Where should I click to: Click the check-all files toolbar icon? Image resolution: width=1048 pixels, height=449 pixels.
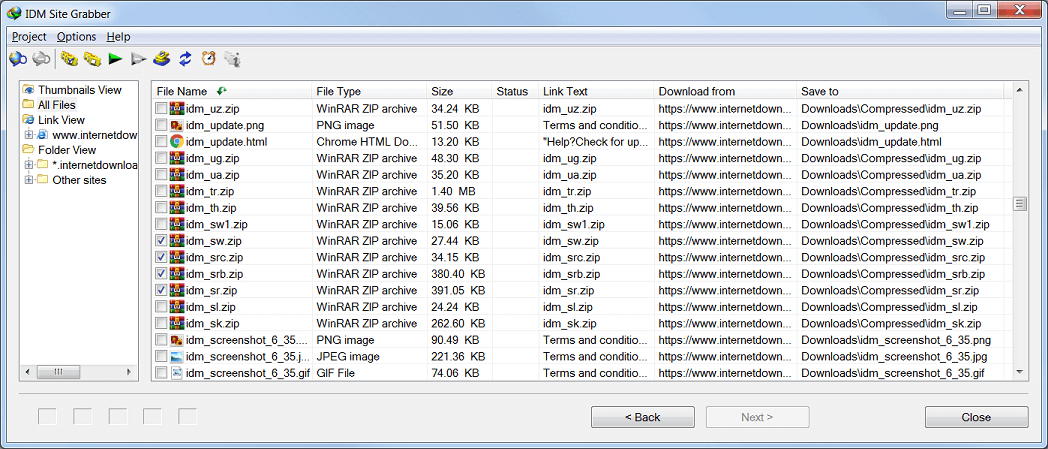tap(69, 60)
